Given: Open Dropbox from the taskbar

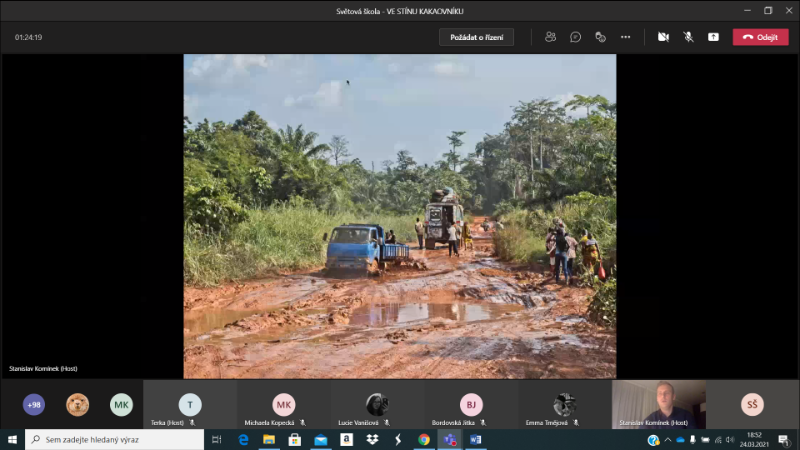Looking at the screenshot, I should click(372, 440).
